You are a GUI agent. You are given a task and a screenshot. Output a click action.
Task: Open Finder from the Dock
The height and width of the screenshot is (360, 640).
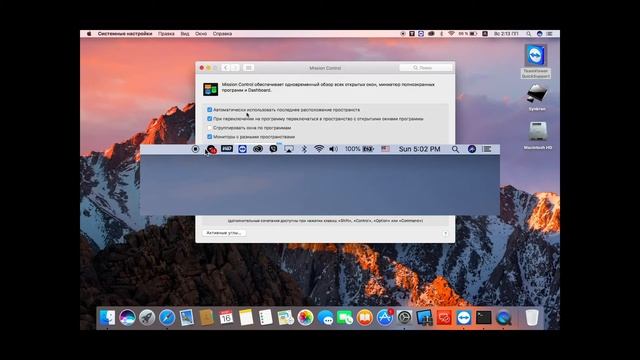coord(107,317)
